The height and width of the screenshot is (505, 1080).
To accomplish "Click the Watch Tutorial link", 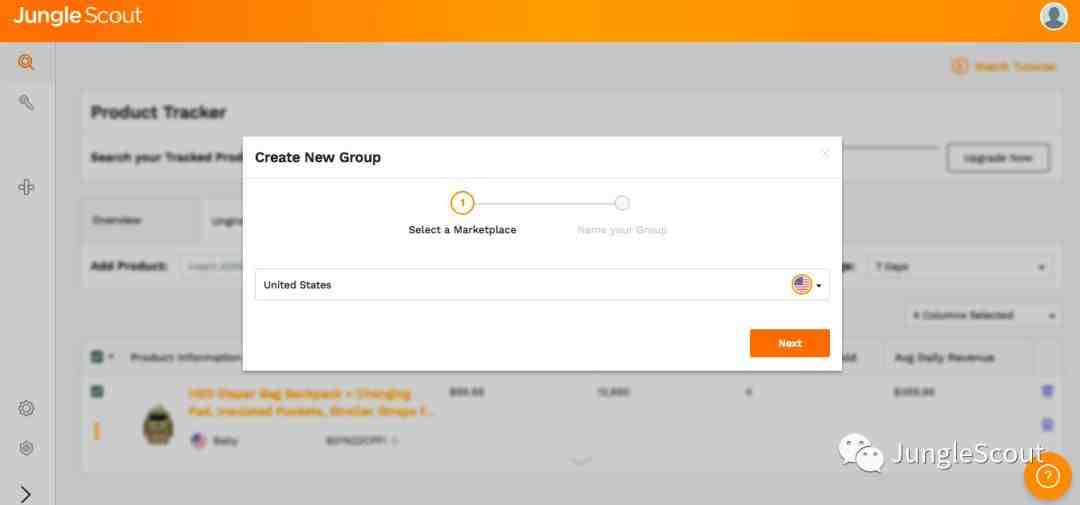I will 1004,67.
